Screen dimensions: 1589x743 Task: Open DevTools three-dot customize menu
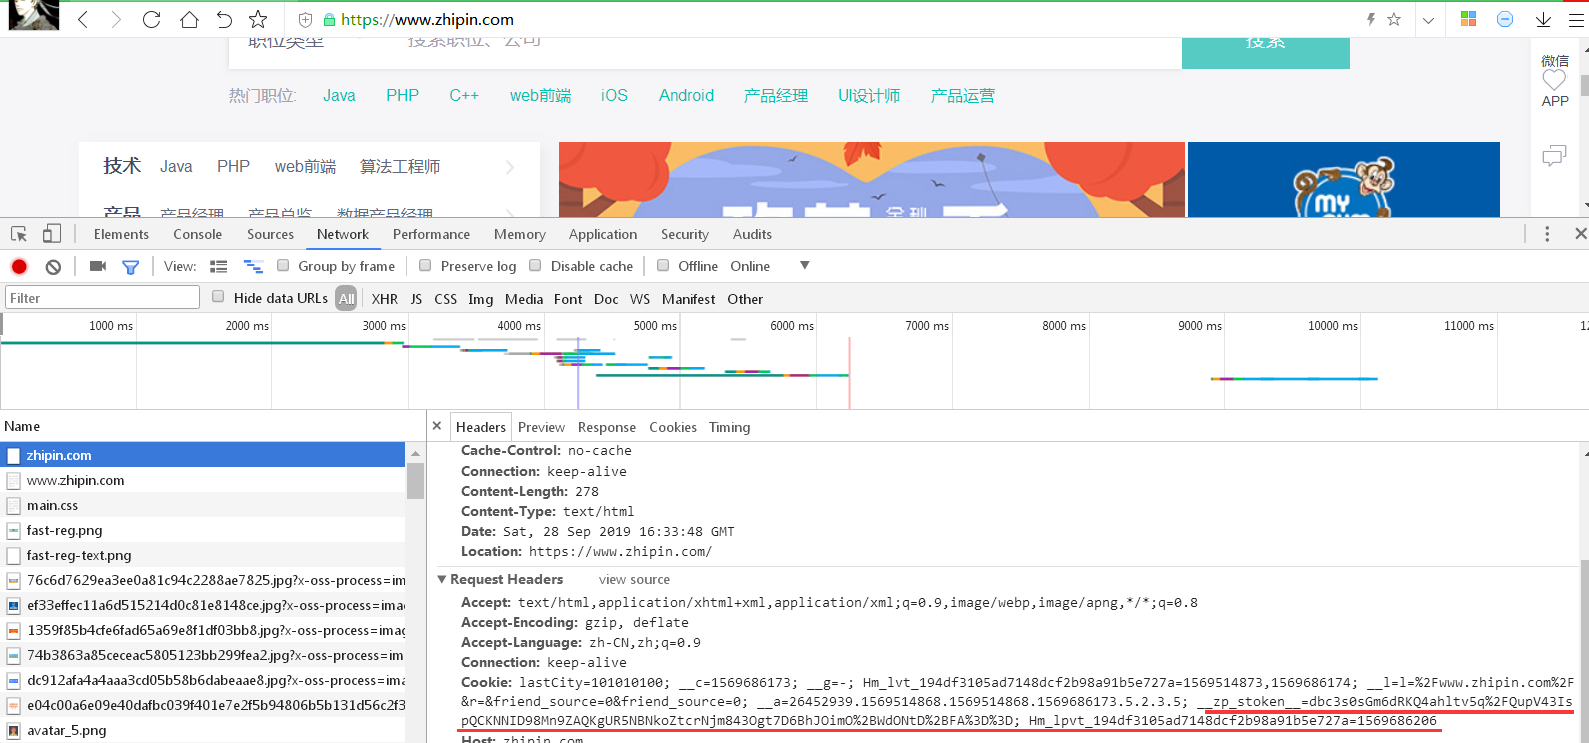[1547, 234]
